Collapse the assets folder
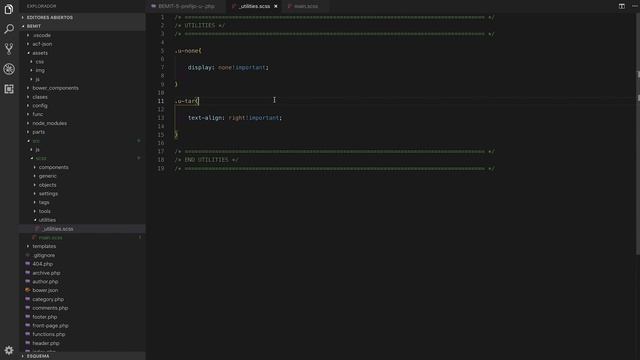Screen dimensions: 640x360 coord(40,53)
